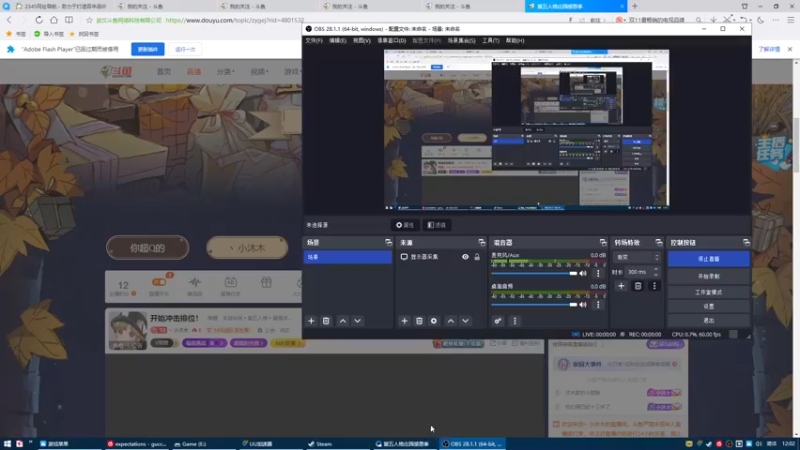Viewport: 800px width, 450px height.
Task: Click the OBS preview canvas
Action: point(527,130)
